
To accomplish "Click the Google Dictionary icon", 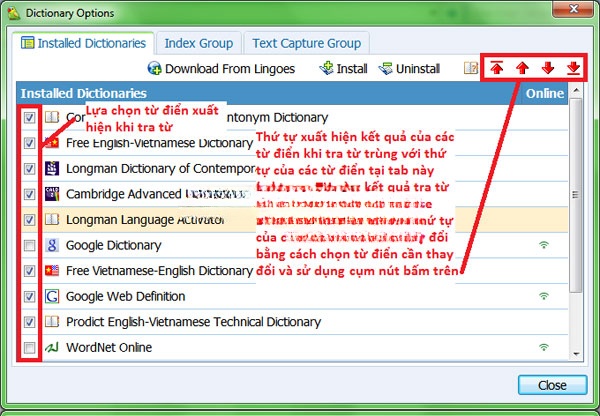I will 52,245.
